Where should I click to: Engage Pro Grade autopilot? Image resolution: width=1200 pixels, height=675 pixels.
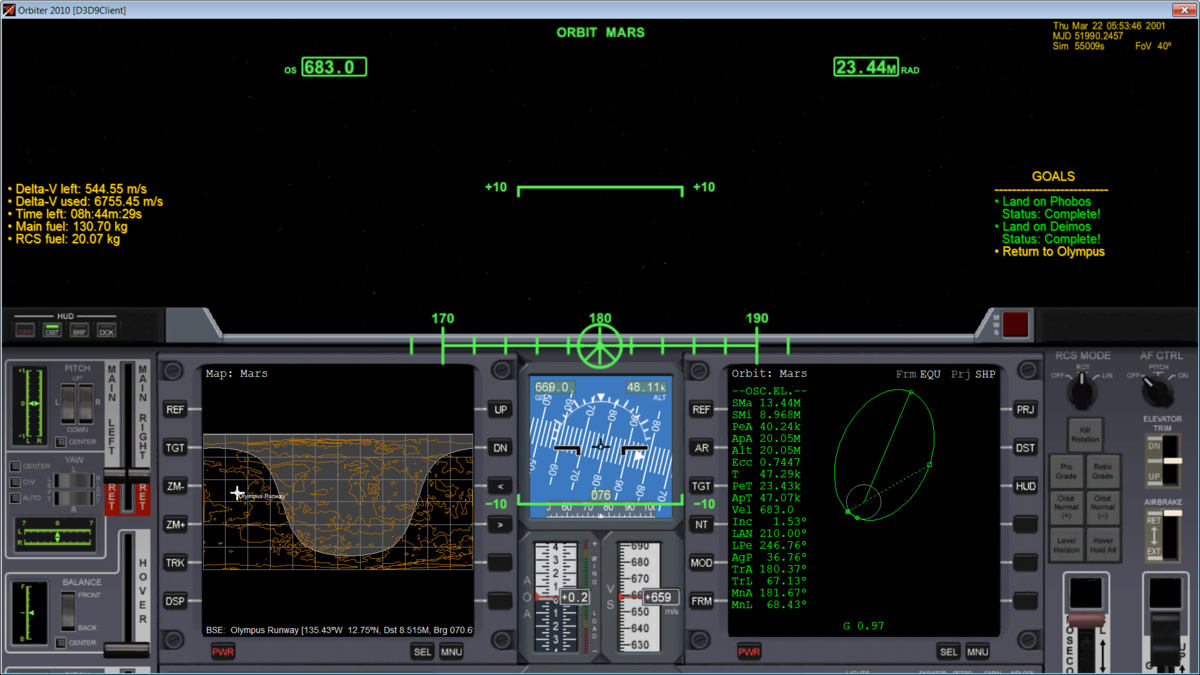pyautogui.click(x=1066, y=472)
